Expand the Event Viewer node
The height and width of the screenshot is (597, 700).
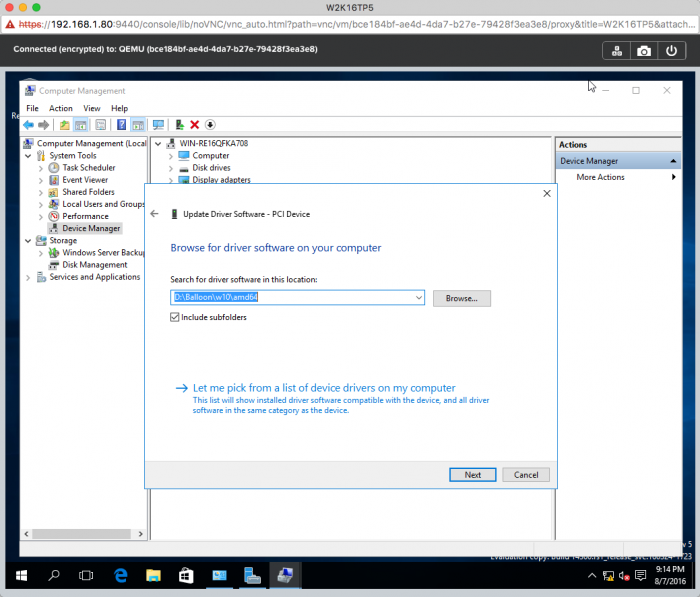tap(41, 180)
